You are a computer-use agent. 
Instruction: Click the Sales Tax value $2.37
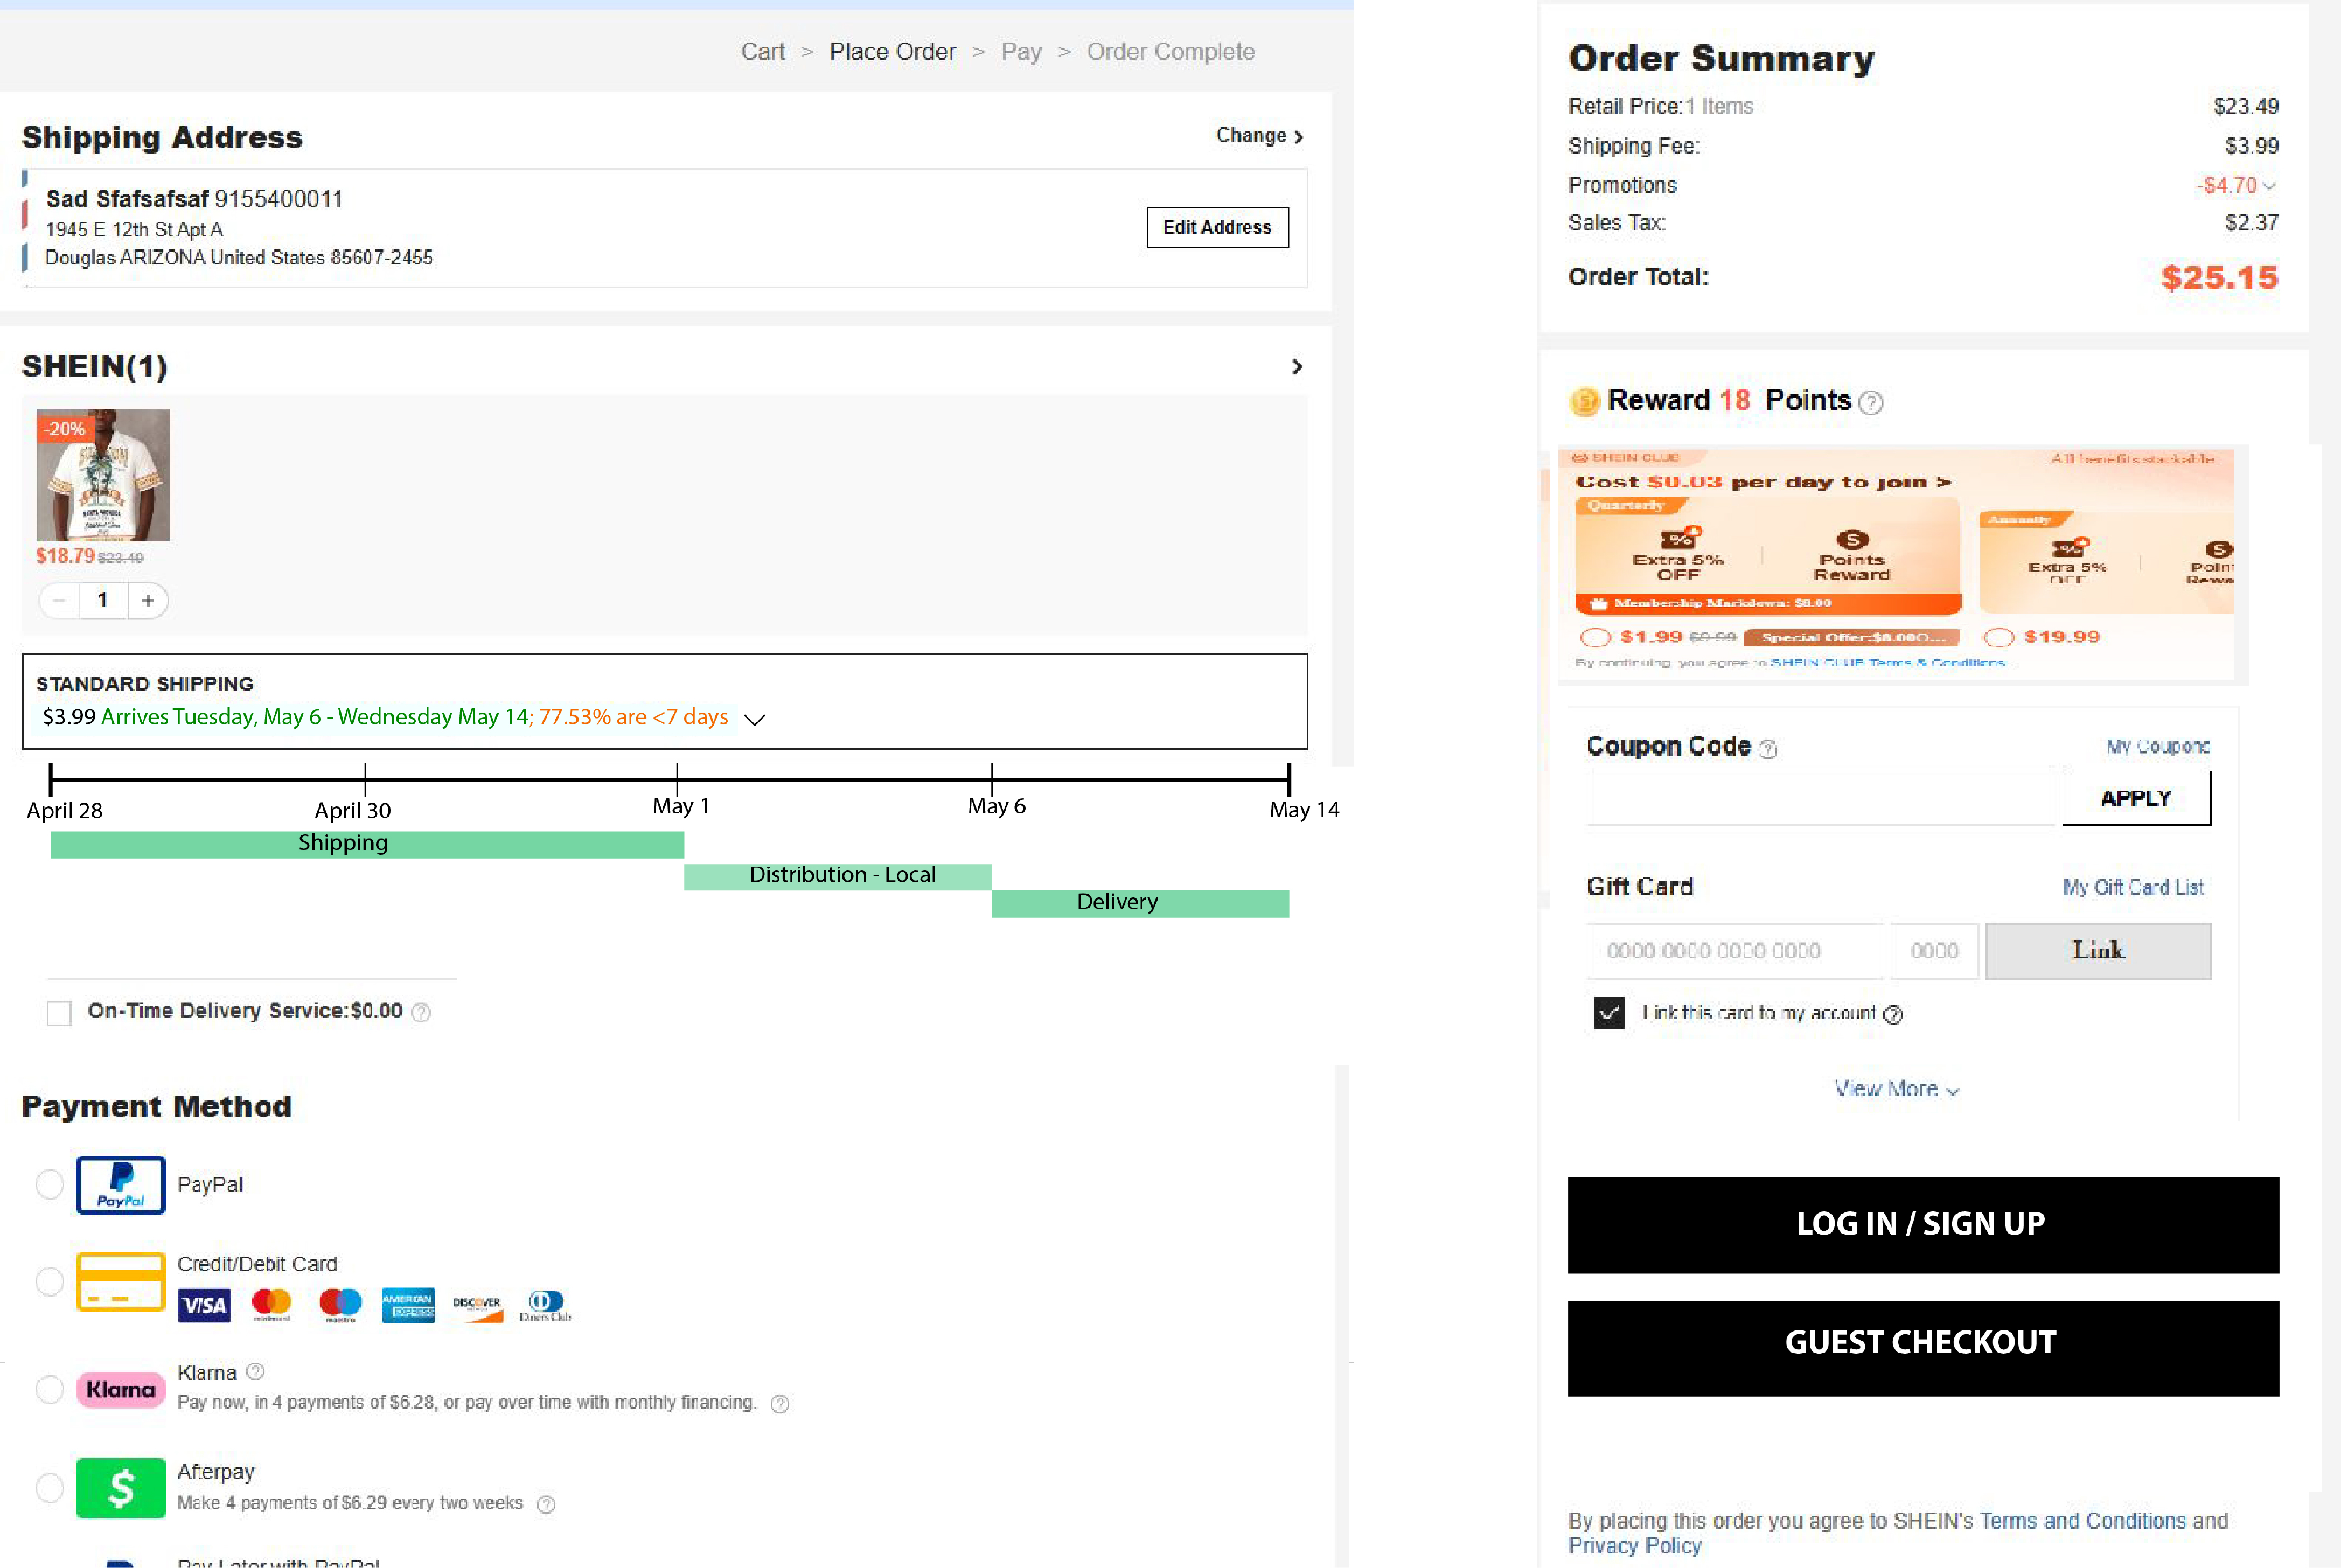coord(2251,223)
